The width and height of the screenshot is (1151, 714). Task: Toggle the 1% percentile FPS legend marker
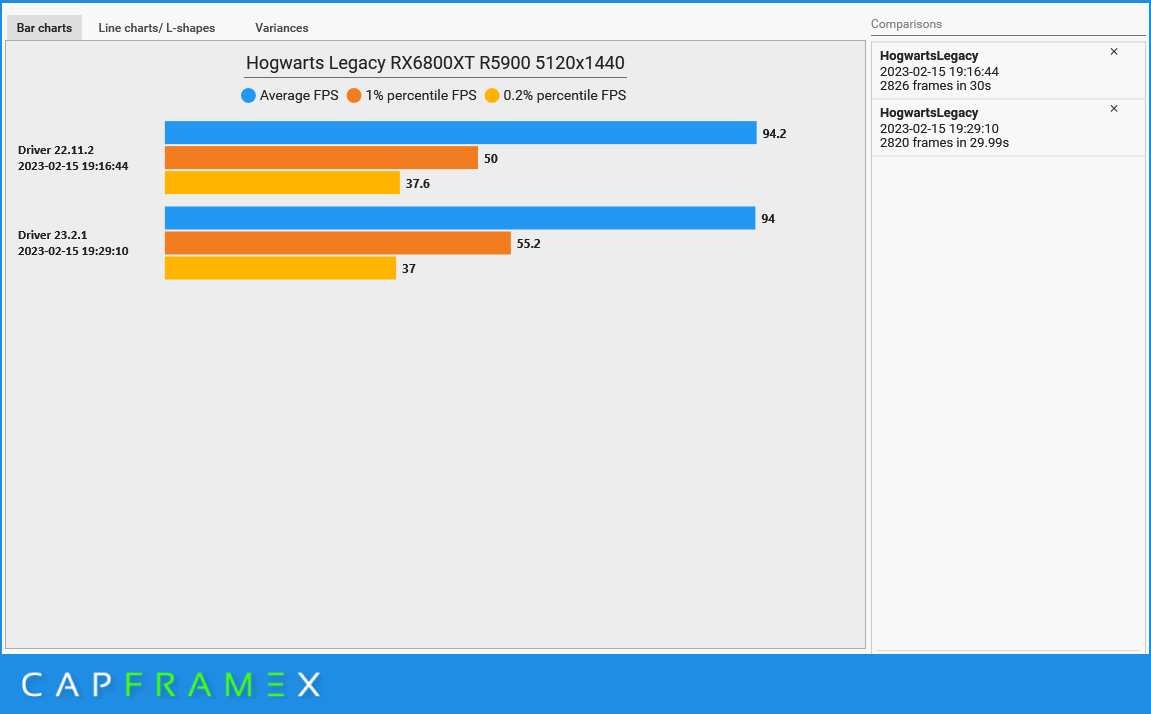pos(354,95)
